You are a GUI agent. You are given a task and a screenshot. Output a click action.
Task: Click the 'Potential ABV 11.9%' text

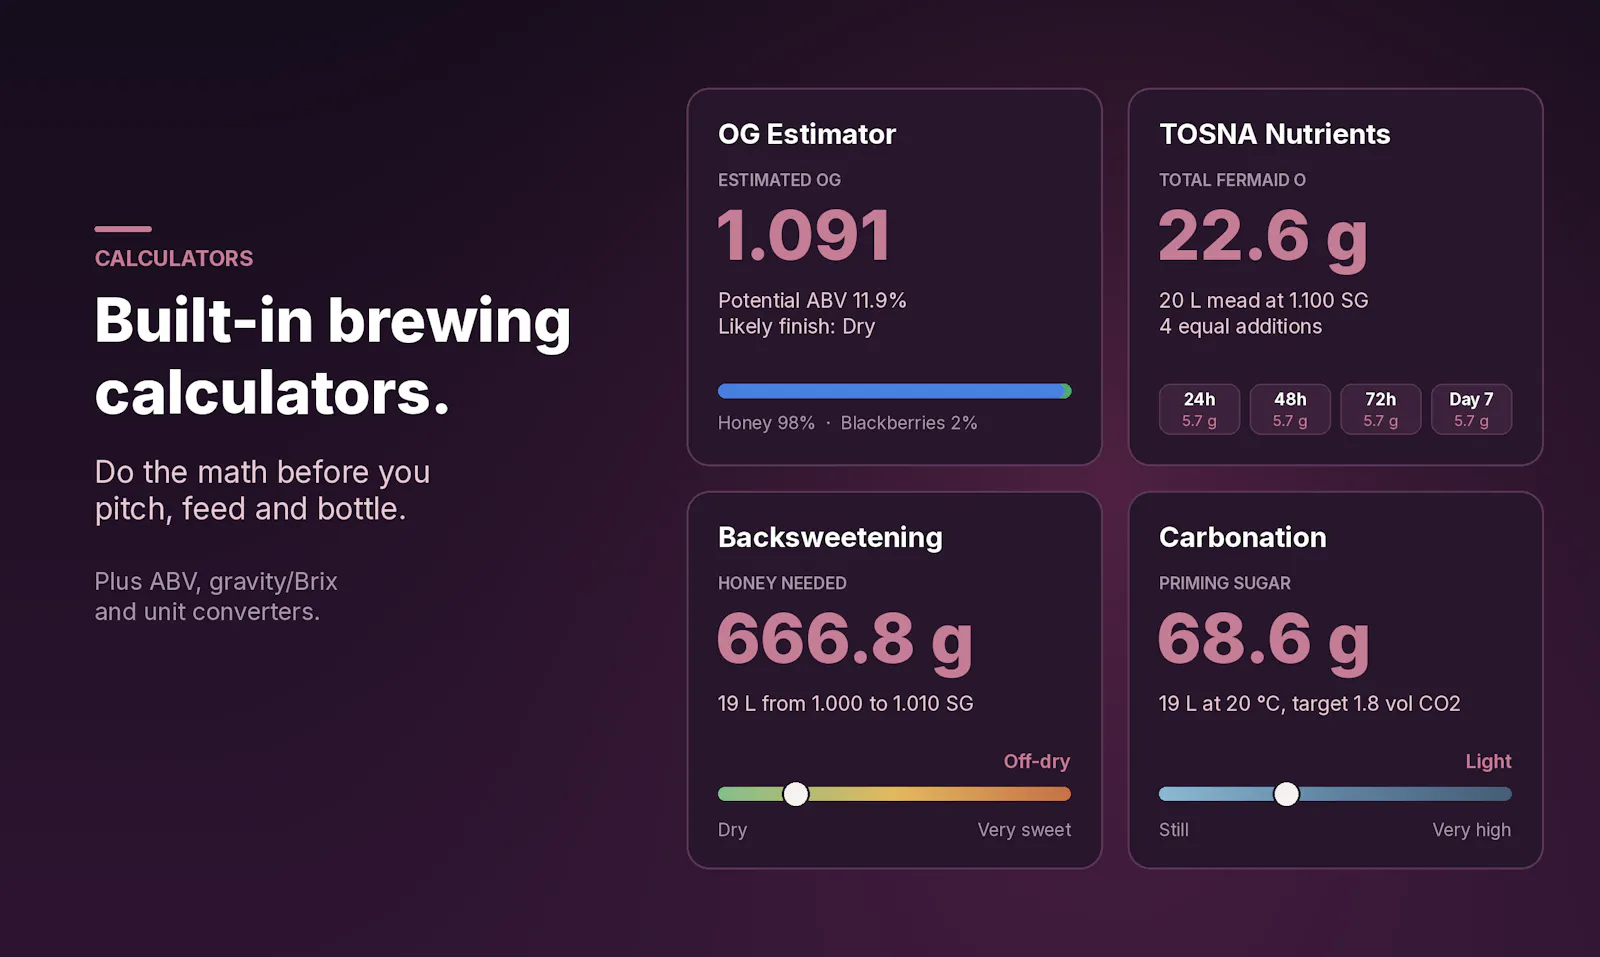(812, 300)
